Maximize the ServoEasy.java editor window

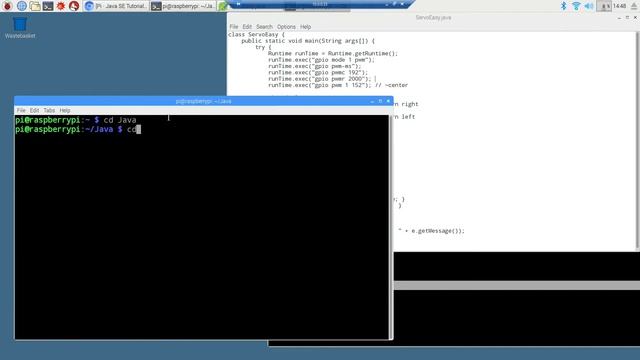(x=627, y=18)
